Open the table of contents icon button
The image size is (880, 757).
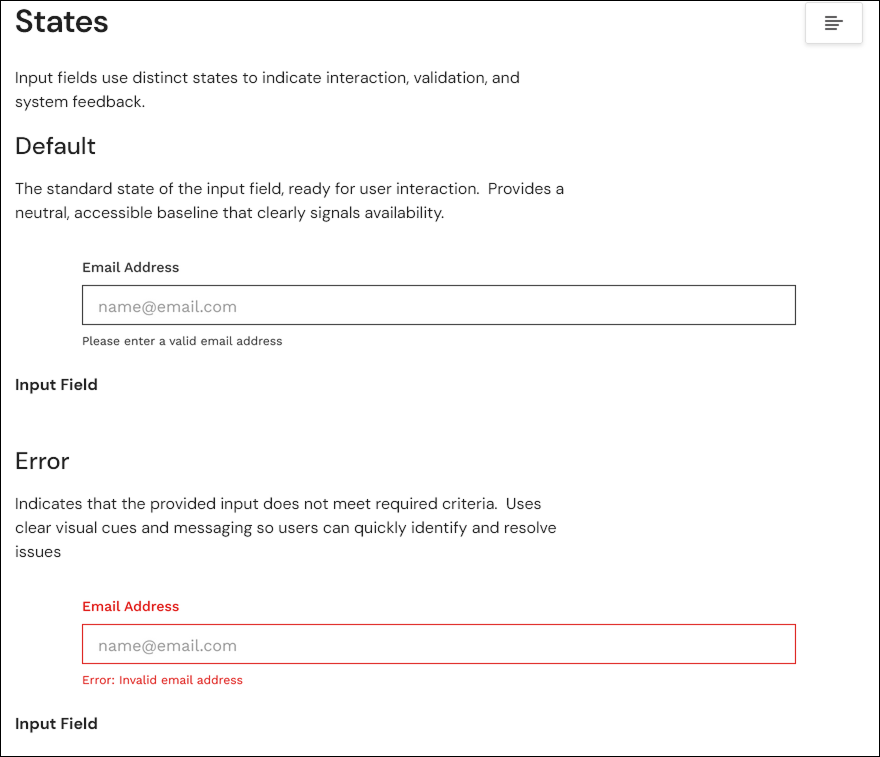tap(833, 23)
